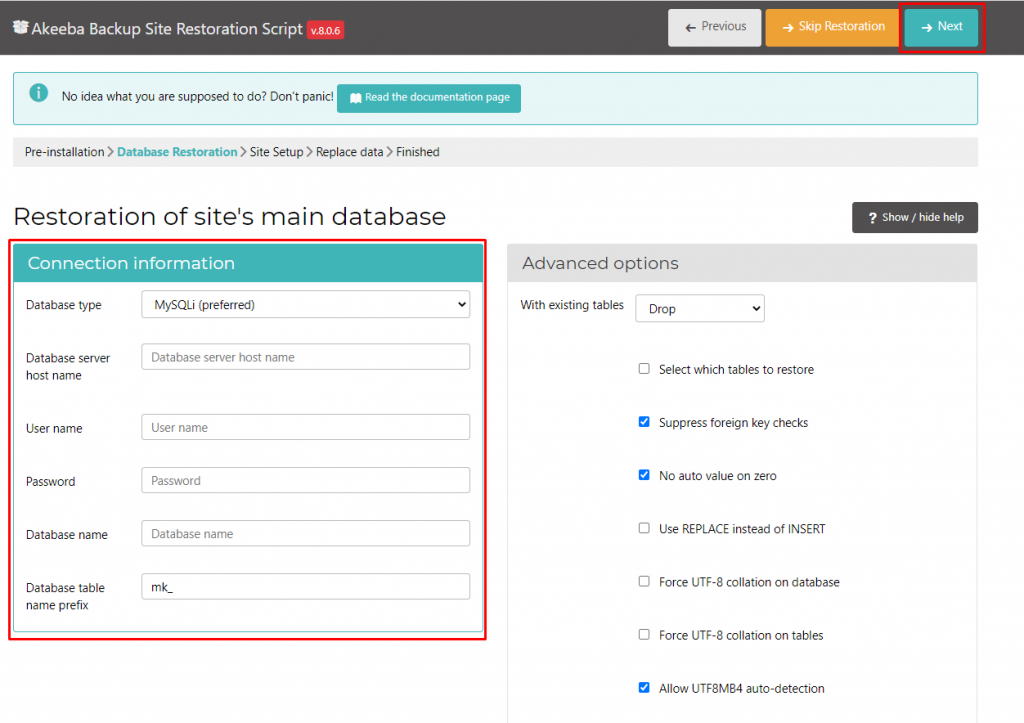
Task: Click the Akeeba Backup logo icon
Action: click(x=20, y=28)
